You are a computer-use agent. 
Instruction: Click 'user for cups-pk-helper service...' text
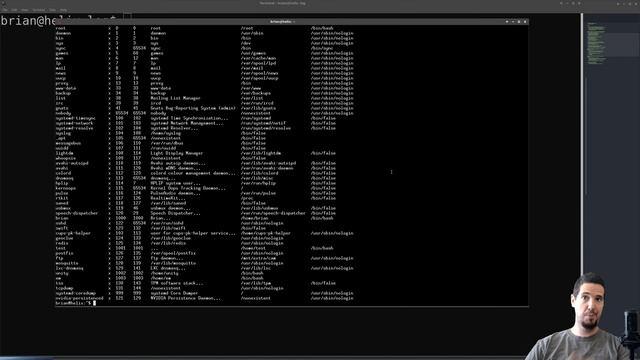193,233
